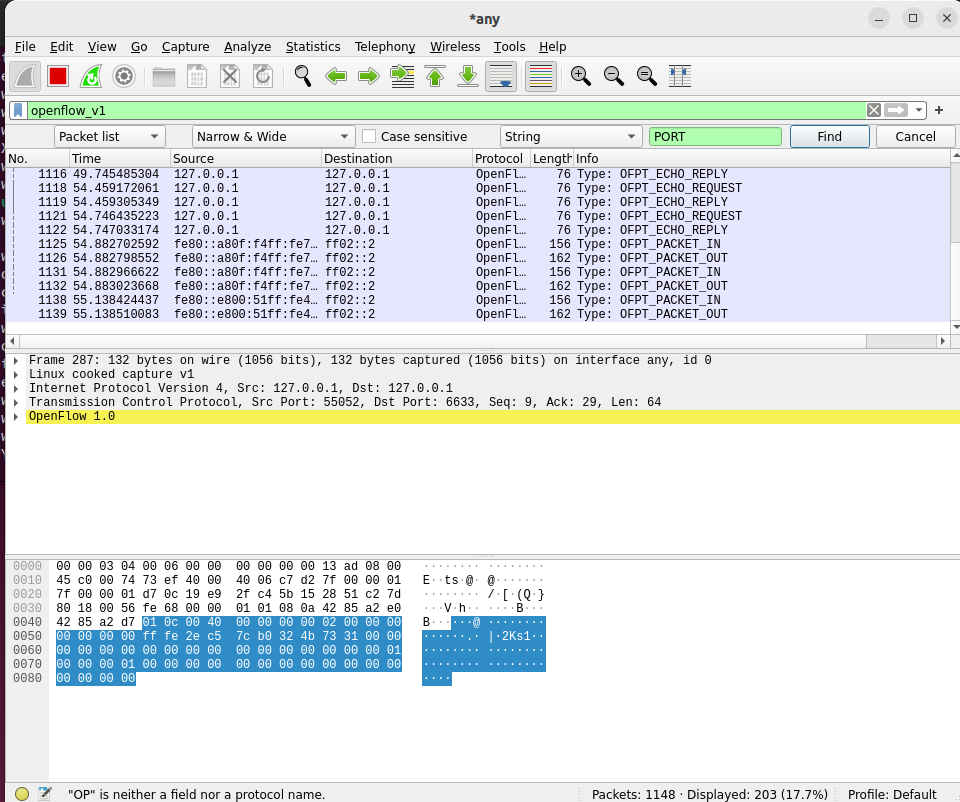Click the go to specified packet icon
Image resolution: width=960 pixels, height=802 pixels.
402,77
